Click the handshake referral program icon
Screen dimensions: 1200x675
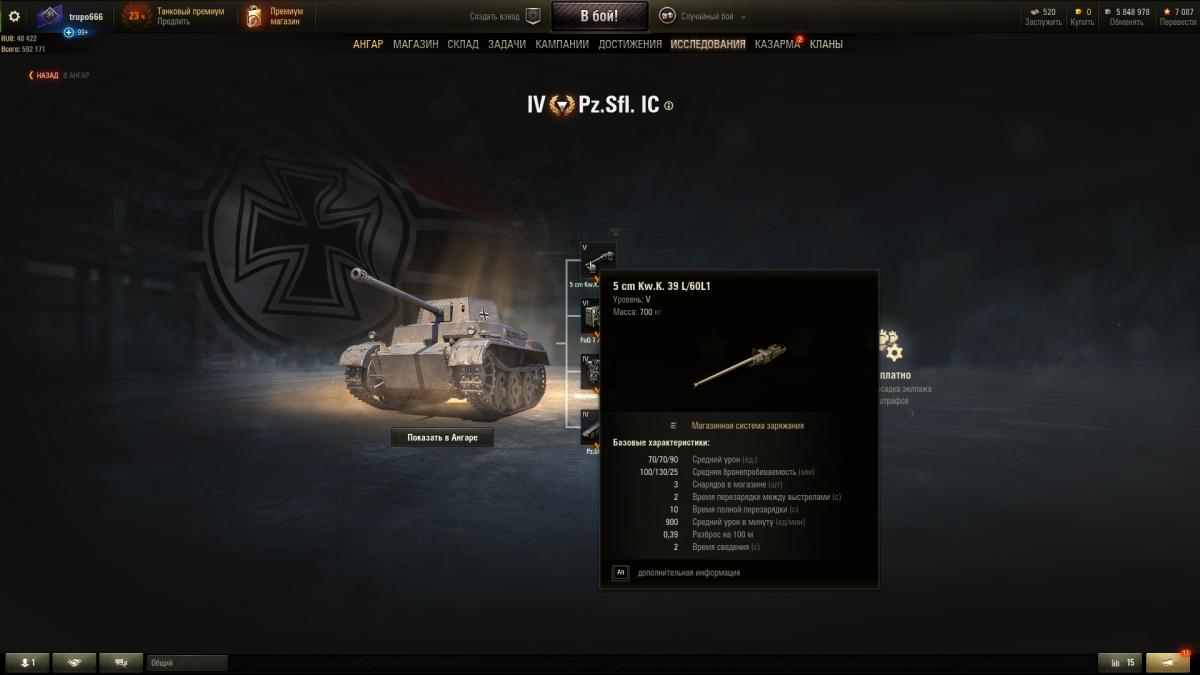75,662
